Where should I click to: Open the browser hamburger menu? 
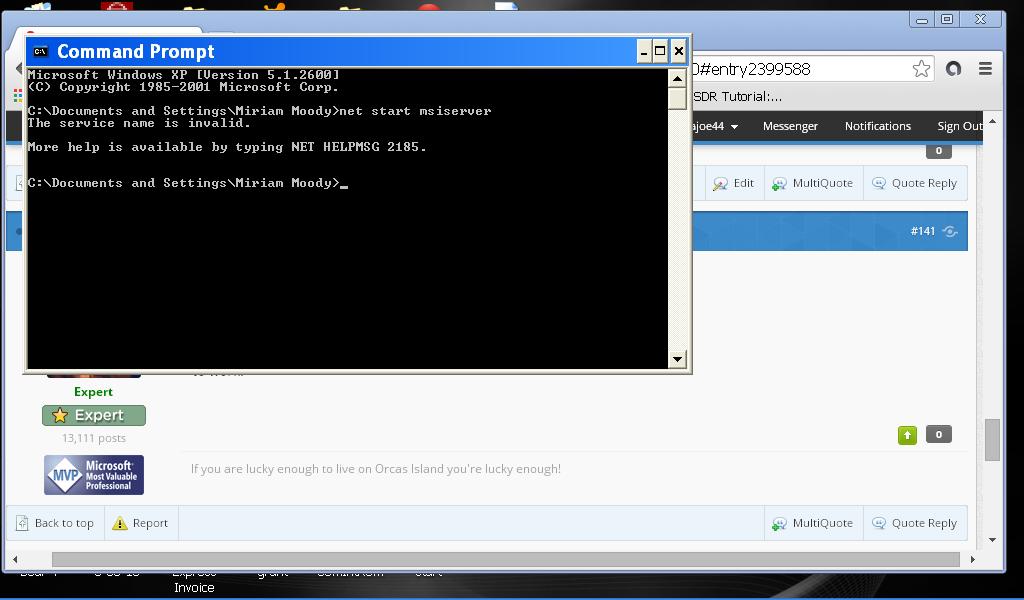tap(985, 69)
